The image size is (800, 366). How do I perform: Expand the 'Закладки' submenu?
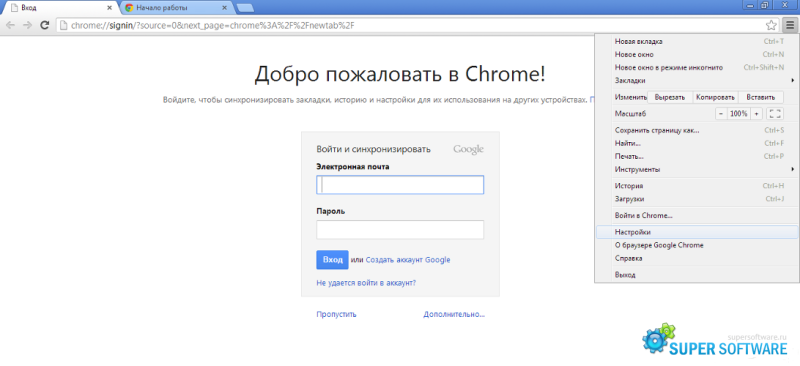697,81
